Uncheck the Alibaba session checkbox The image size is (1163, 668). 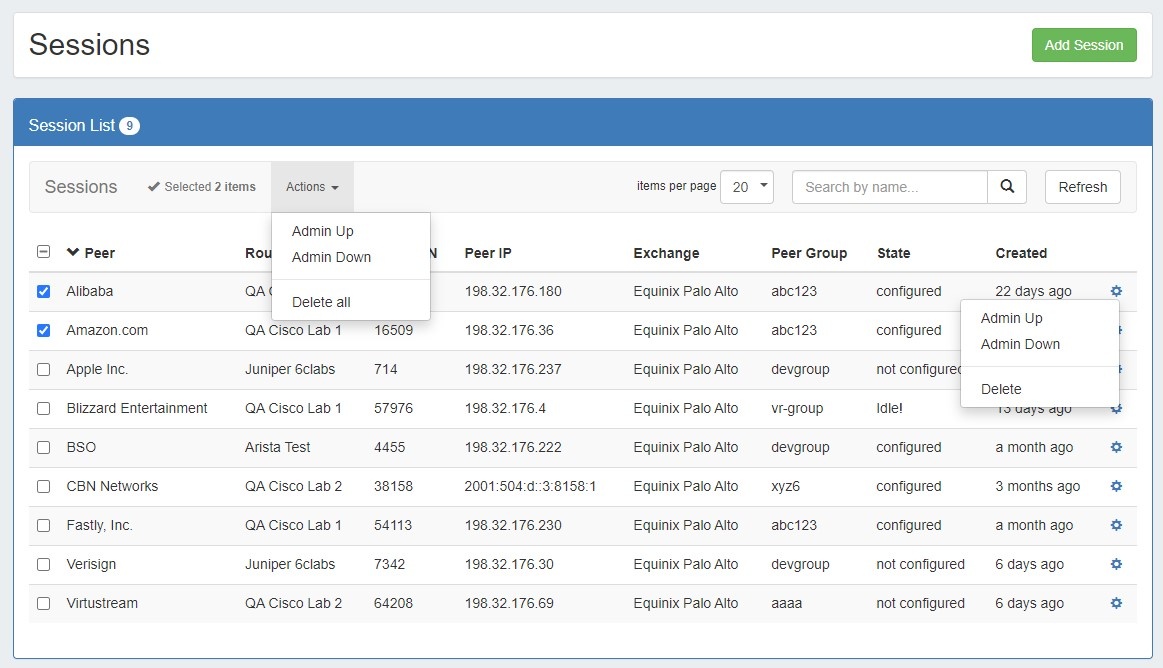[43, 292]
